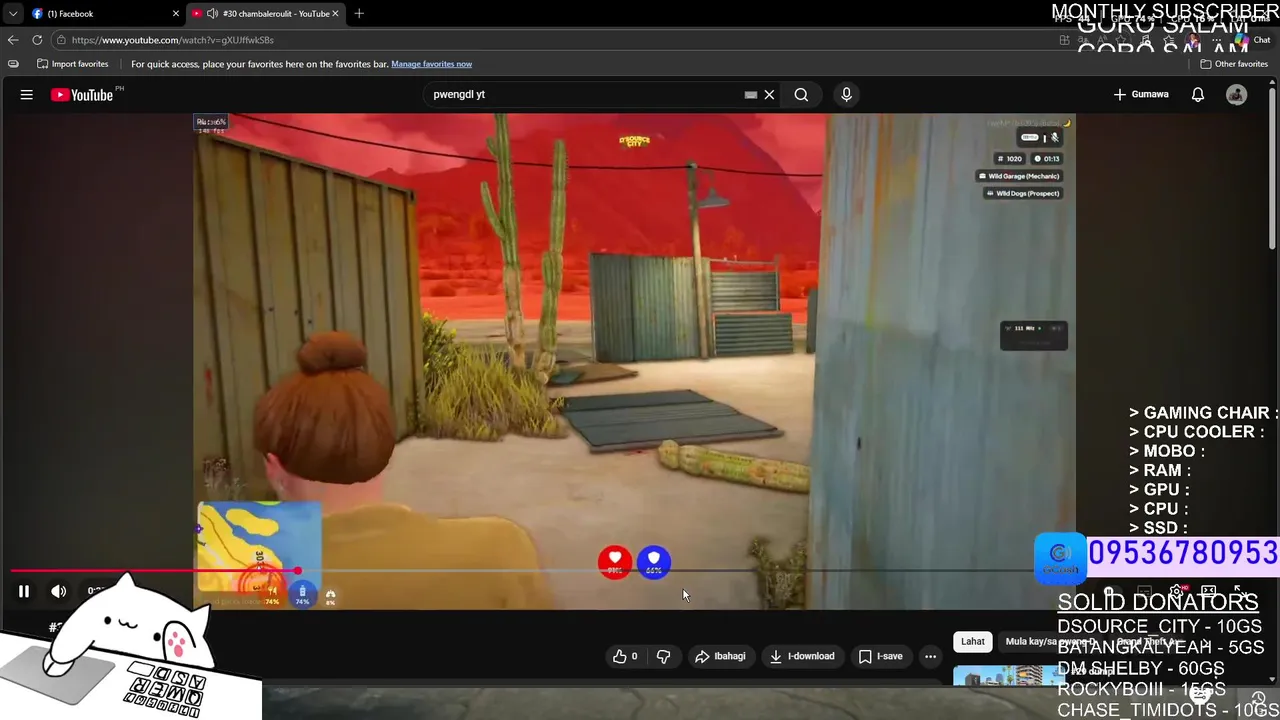Open a new browser tab

pos(359,14)
